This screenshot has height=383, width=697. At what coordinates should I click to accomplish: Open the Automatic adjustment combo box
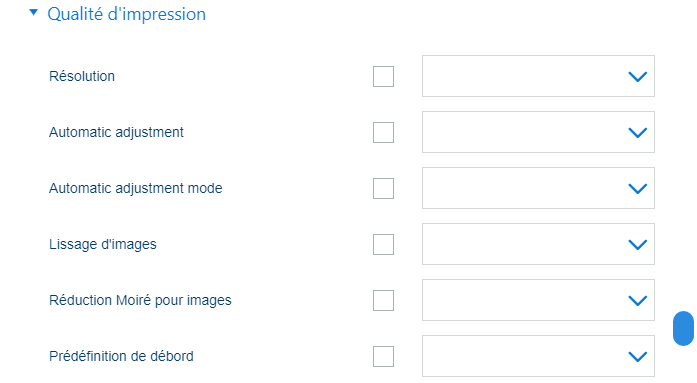click(538, 132)
